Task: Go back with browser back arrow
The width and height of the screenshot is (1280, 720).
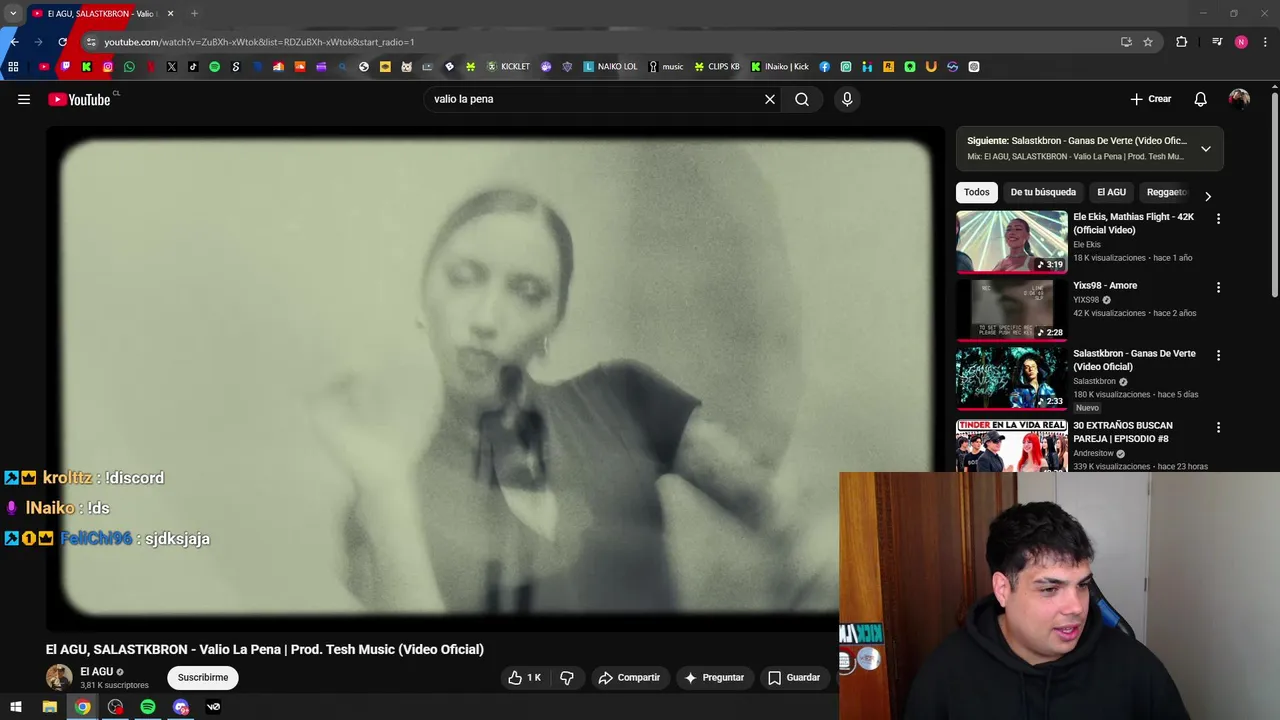Action: [x=14, y=42]
